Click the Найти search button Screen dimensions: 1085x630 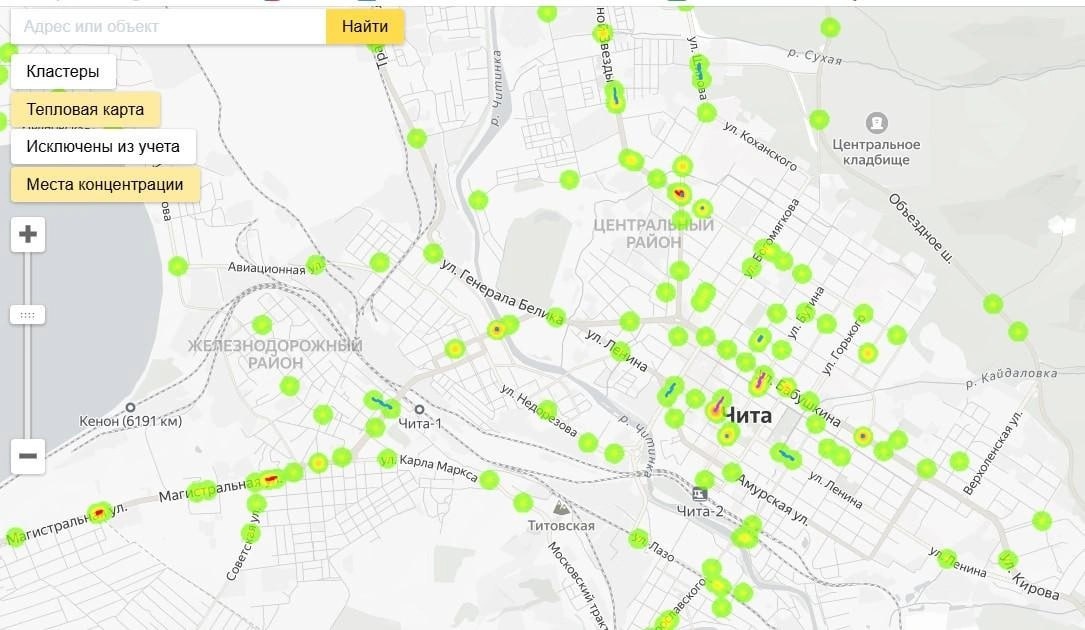(365, 26)
